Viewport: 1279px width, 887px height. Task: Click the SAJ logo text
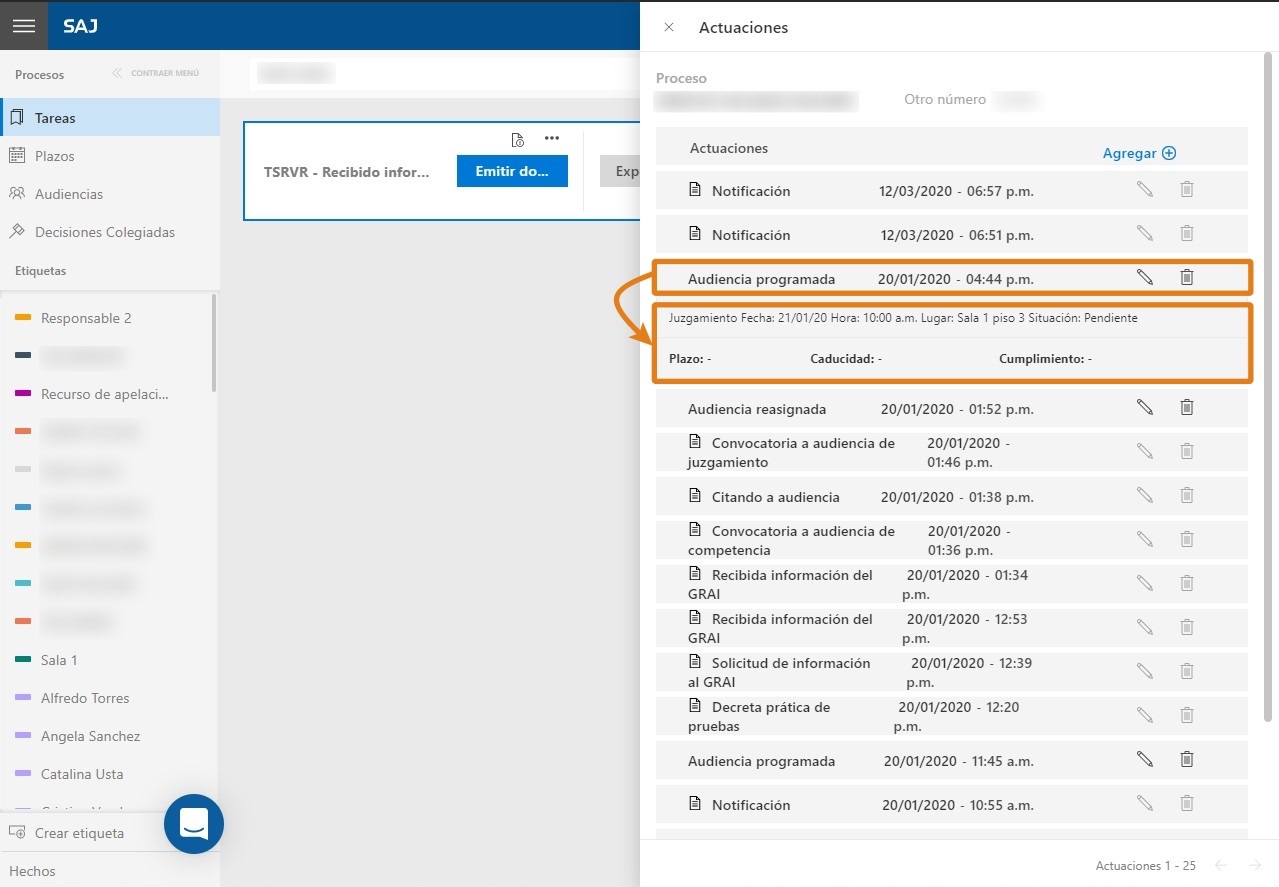pos(80,27)
